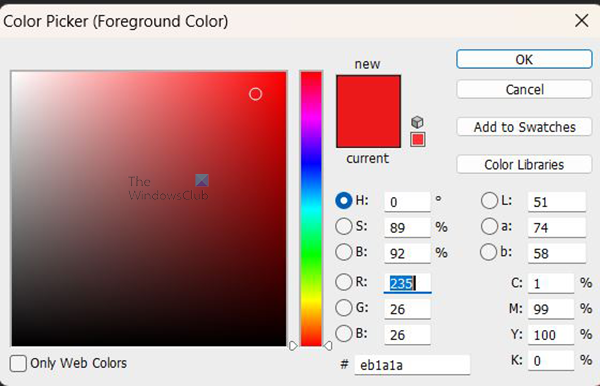The width and height of the screenshot is (600, 386).
Task: Select the B brightness radio button
Action: point(343,252)
